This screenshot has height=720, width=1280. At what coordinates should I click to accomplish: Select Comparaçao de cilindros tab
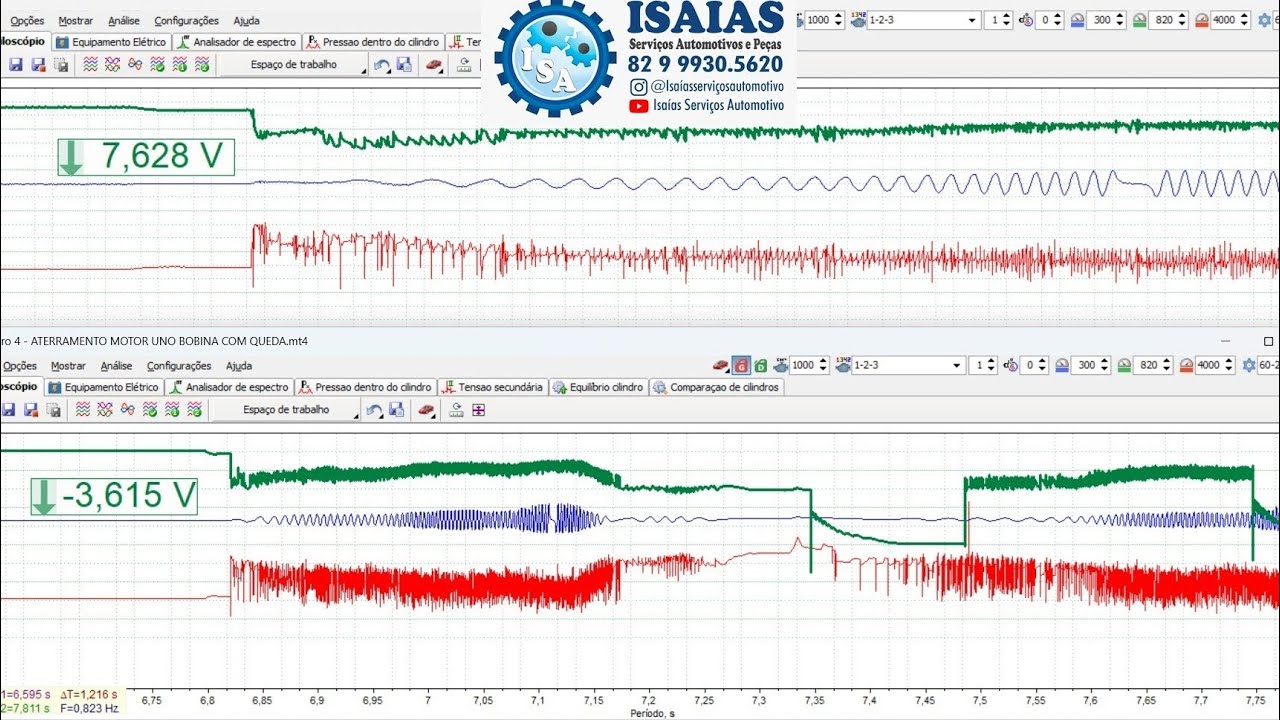(x=716, y=387)
